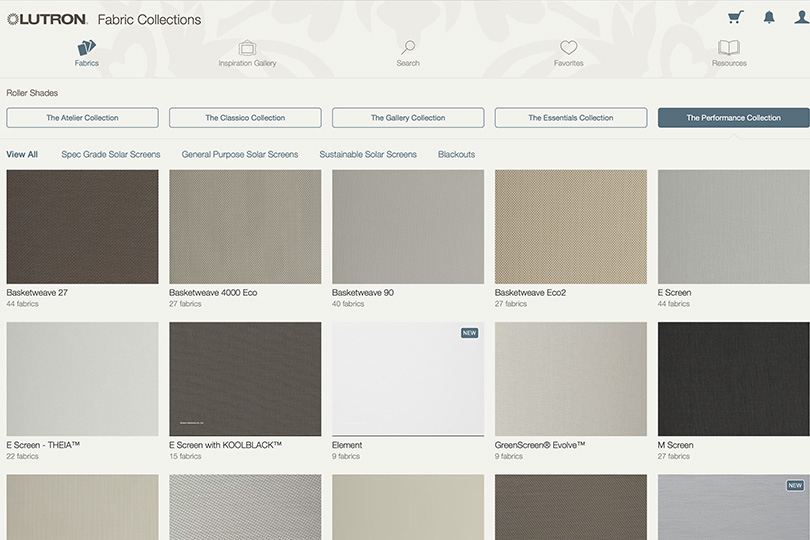Select The Classico Collection tab
Viewport: 810px width, 540px height.
245,118
